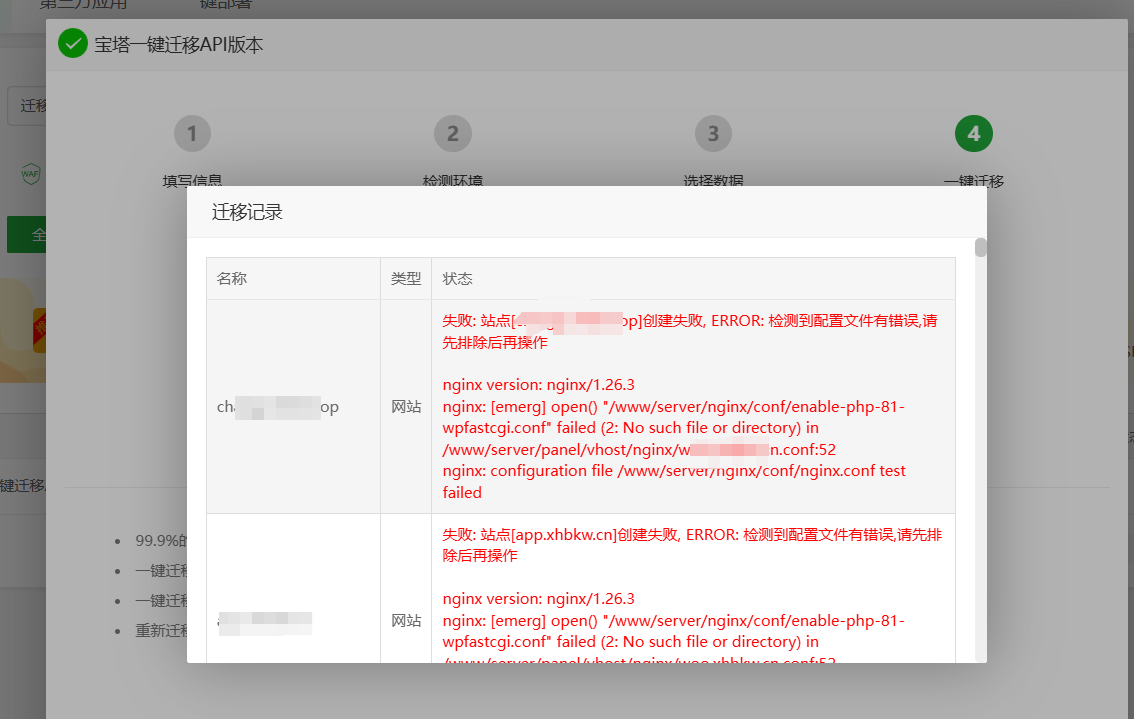Click the 迁移记录 dialog title

click(247, 212)
